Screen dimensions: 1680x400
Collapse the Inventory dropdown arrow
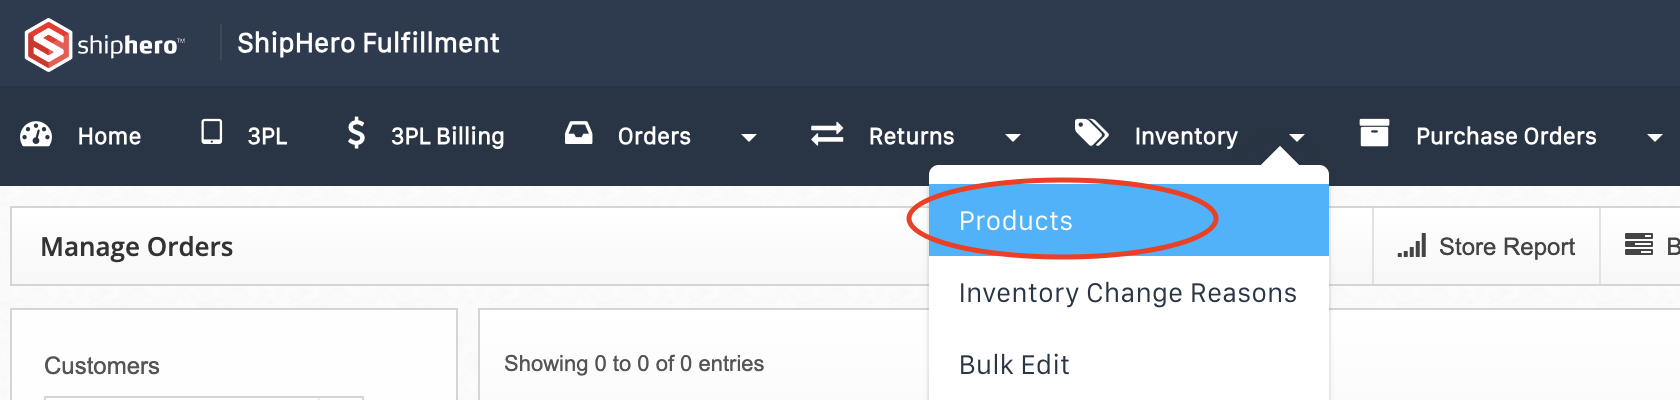1296,138
